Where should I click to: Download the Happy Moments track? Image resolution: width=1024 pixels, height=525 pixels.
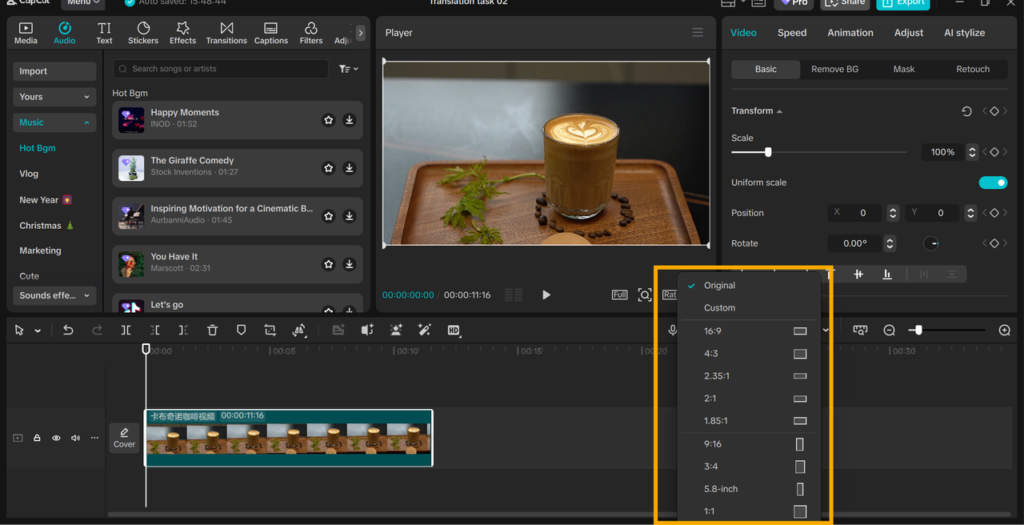click(349, 120)
